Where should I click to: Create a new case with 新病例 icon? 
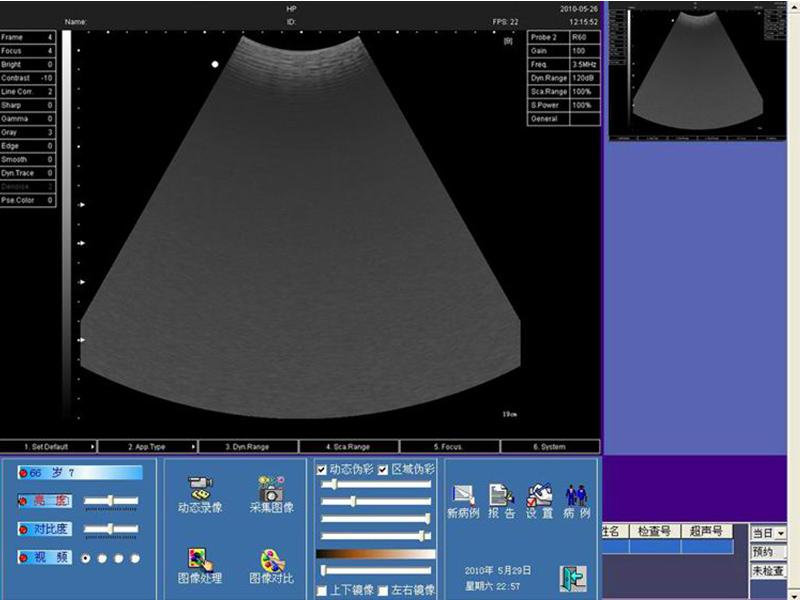point(463,494)
